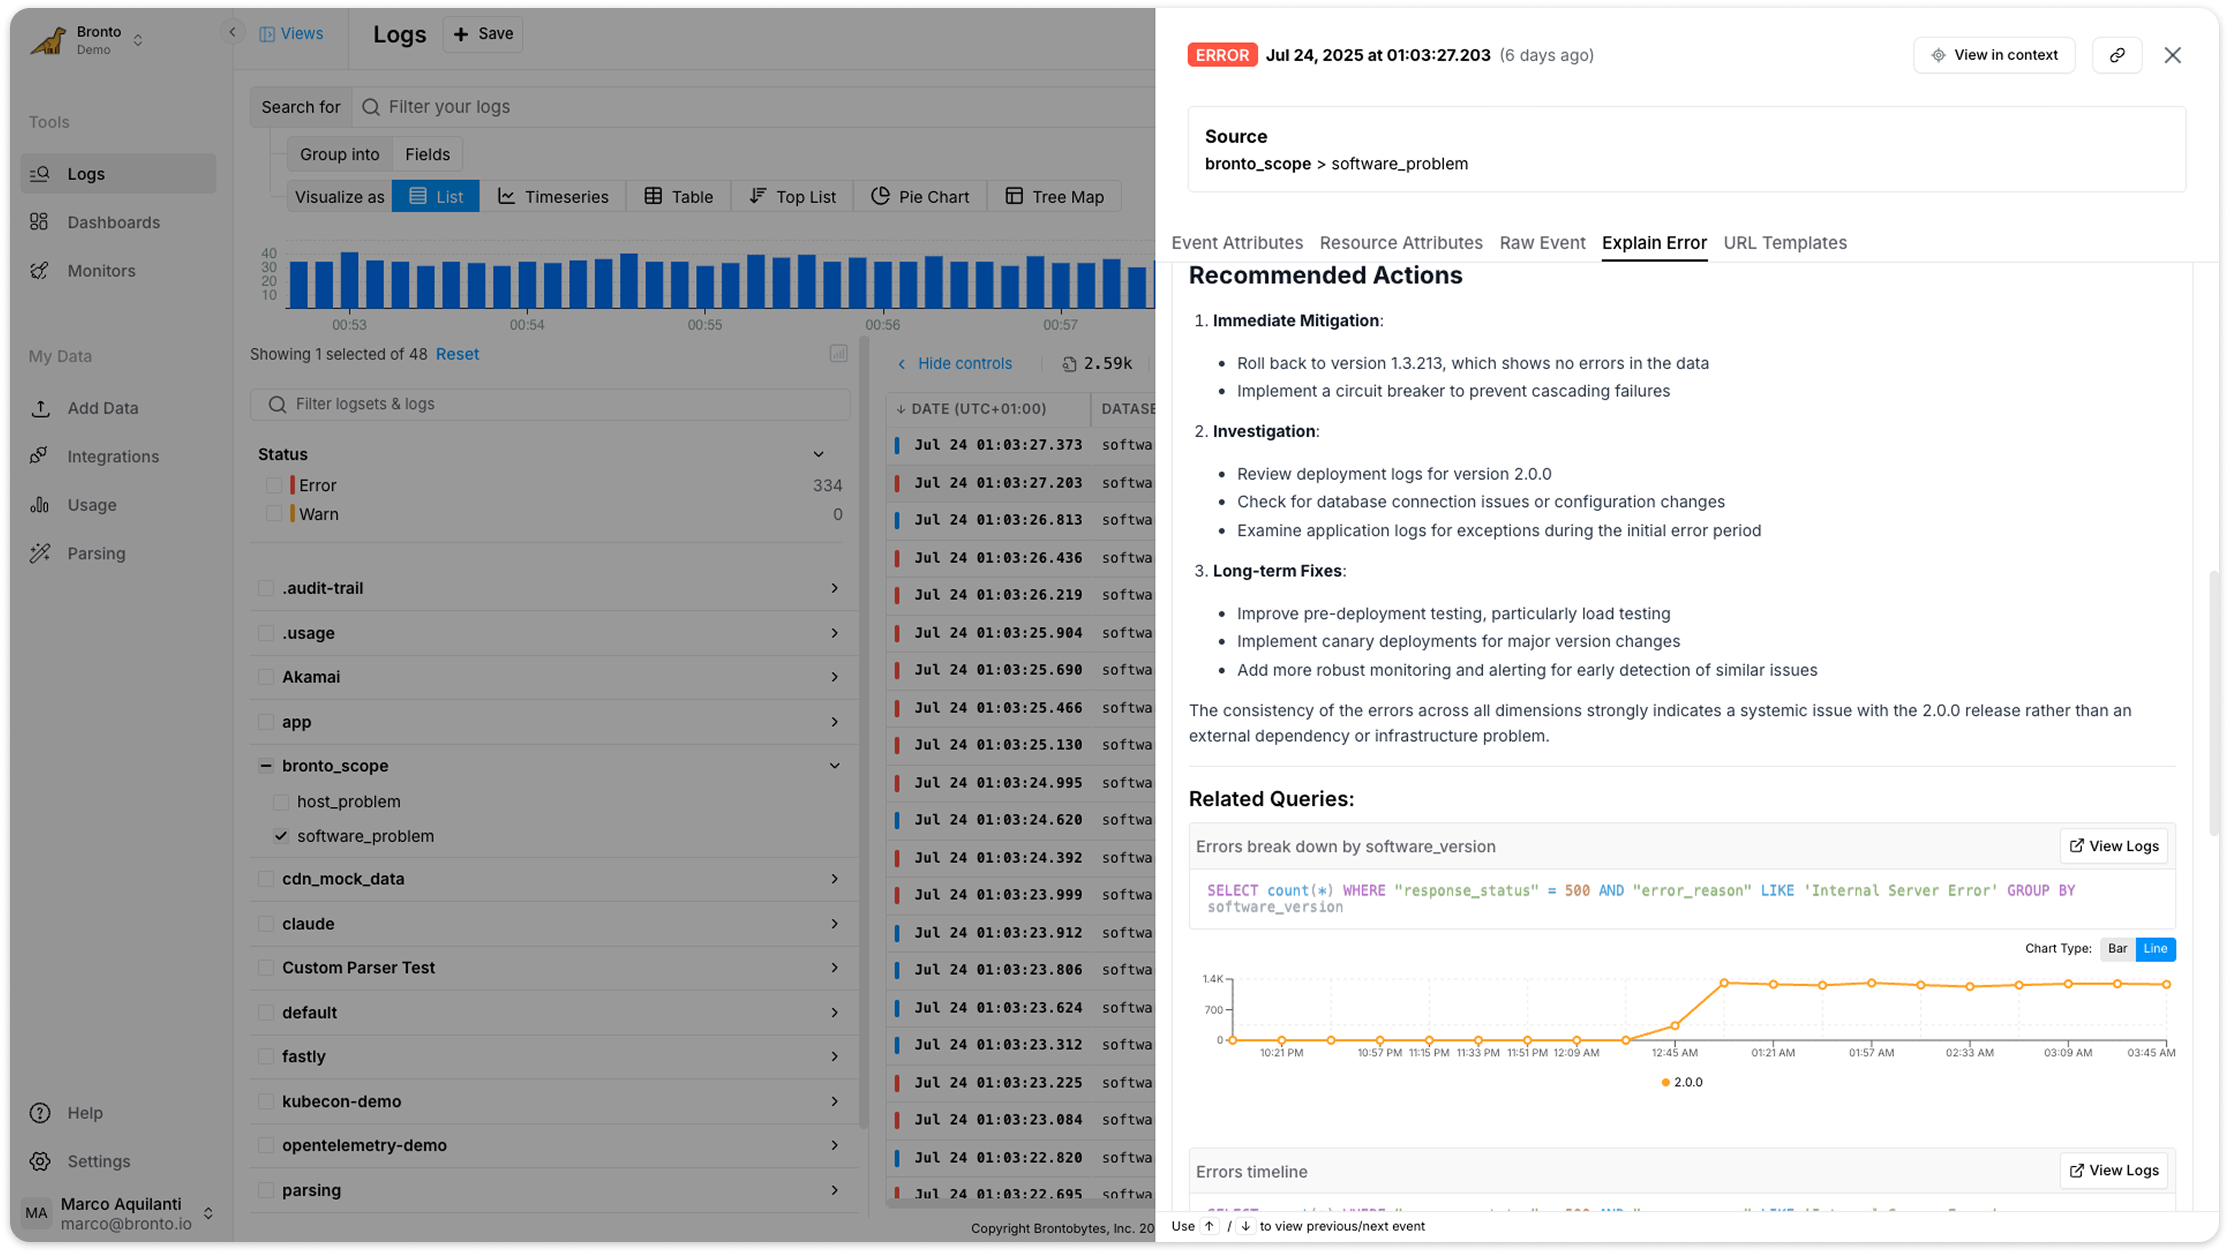
Task: Check the .audit-trail logset
Action: pos(266,588)
